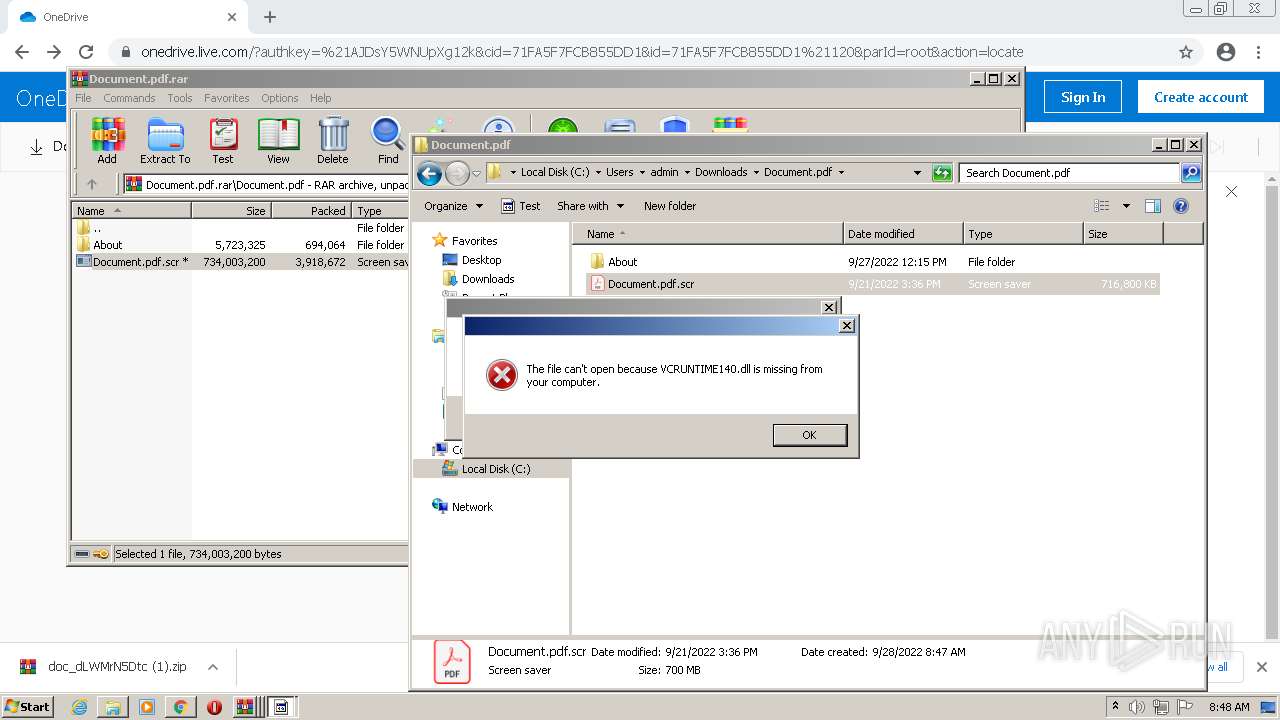Open WinRAR's Help menu
The height and width of the screenshot is (720, 1280).
pos(320,98)
